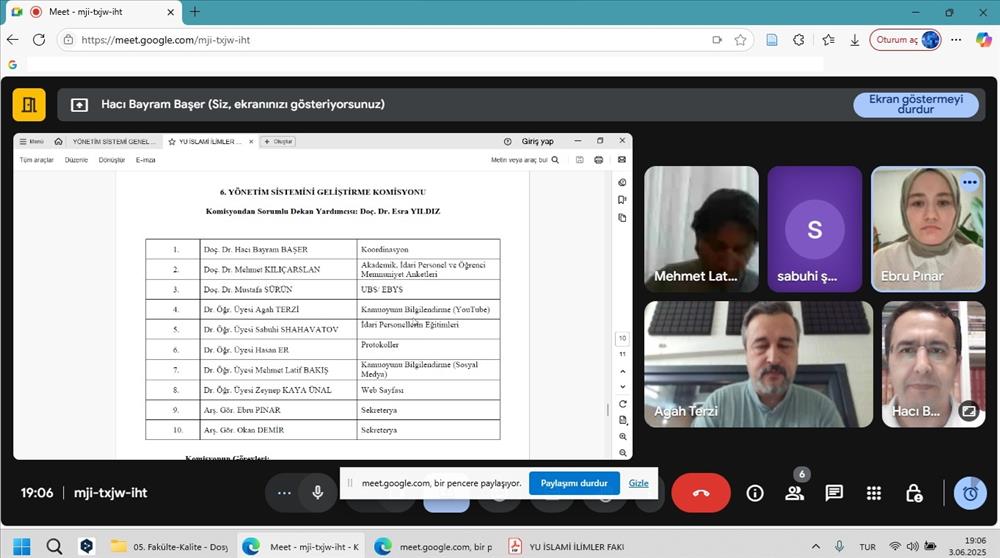
Task: Open the chat panel icon
Action: pos(834,493)
